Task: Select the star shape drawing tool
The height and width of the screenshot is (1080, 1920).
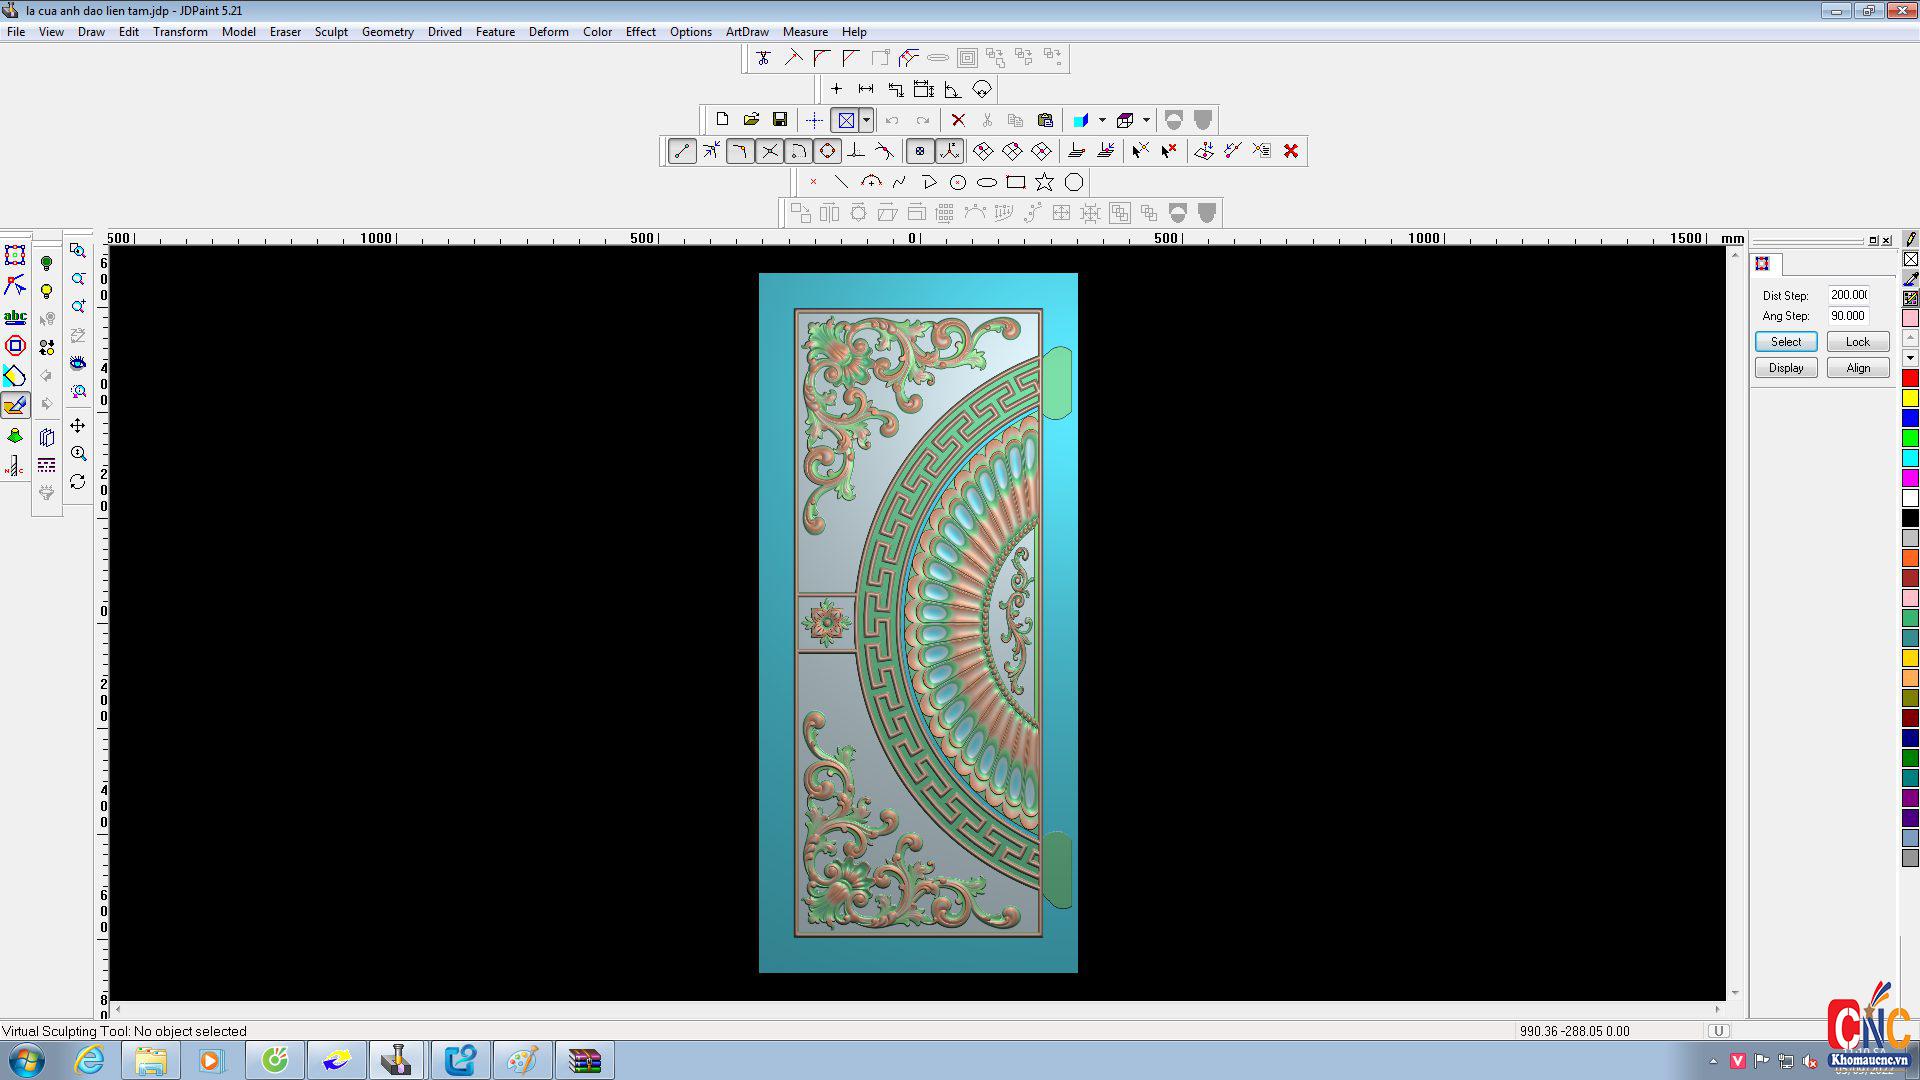Action: pos(1044,182)
